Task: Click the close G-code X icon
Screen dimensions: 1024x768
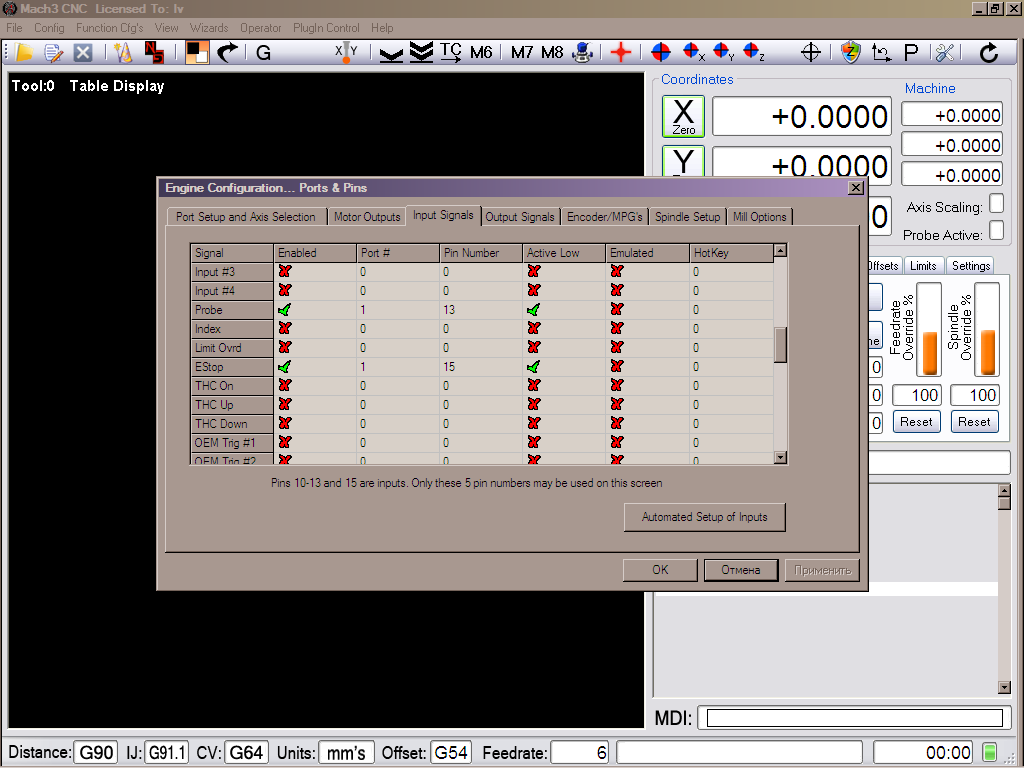Action: [83, 52]
